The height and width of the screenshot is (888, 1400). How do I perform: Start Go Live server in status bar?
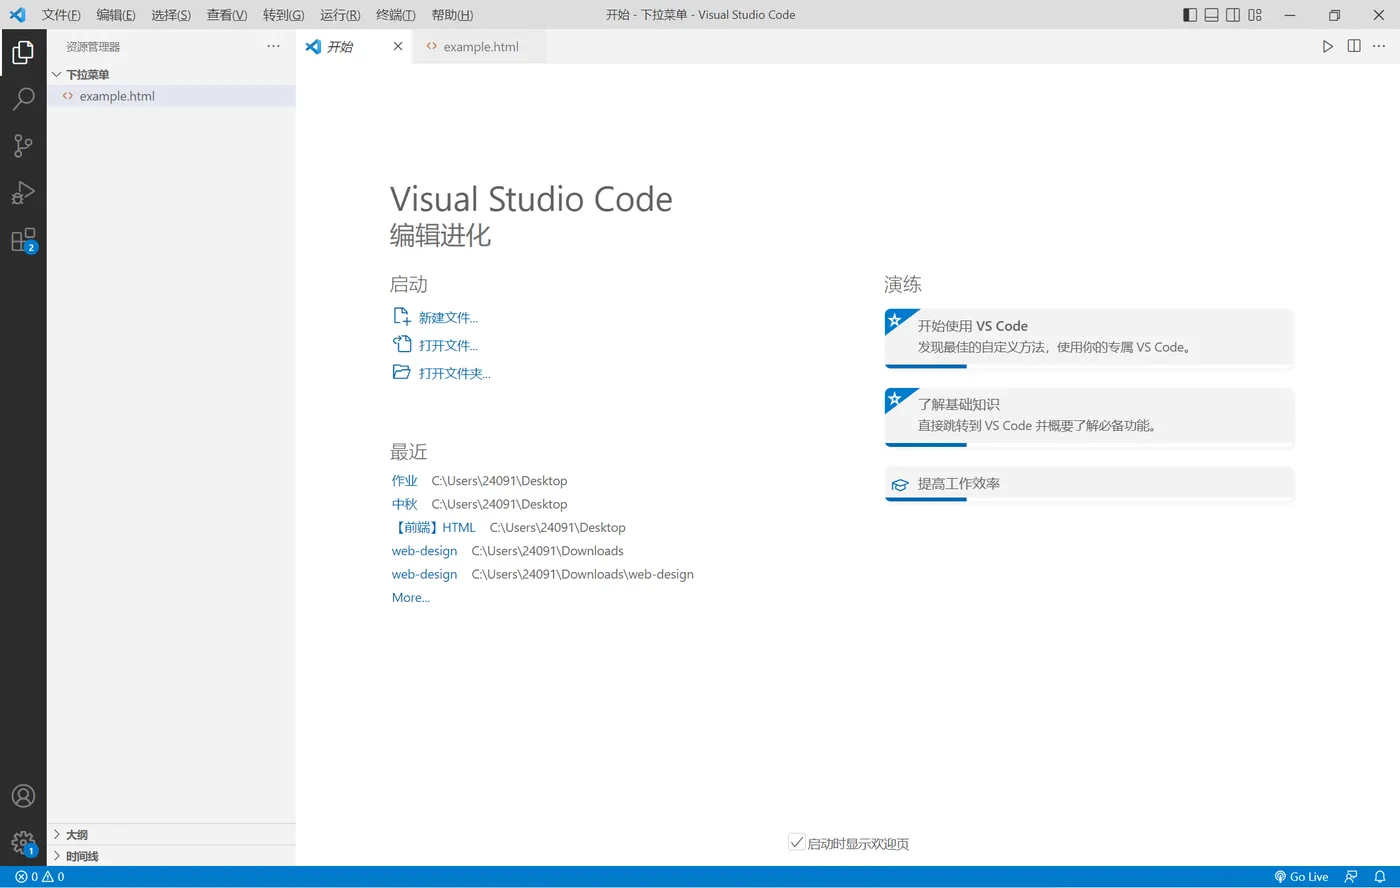click(1301, 877)
